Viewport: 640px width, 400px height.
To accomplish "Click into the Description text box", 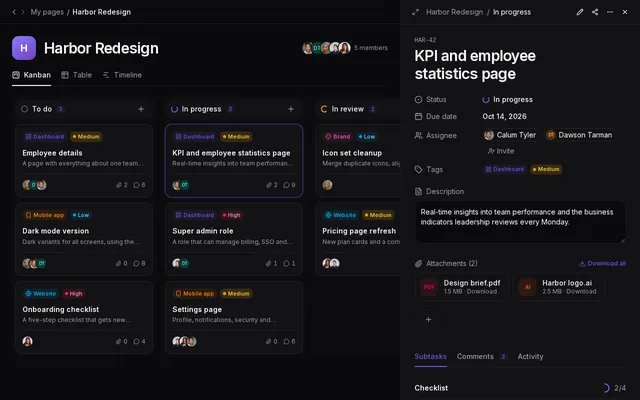I will (x=520, y=222).
